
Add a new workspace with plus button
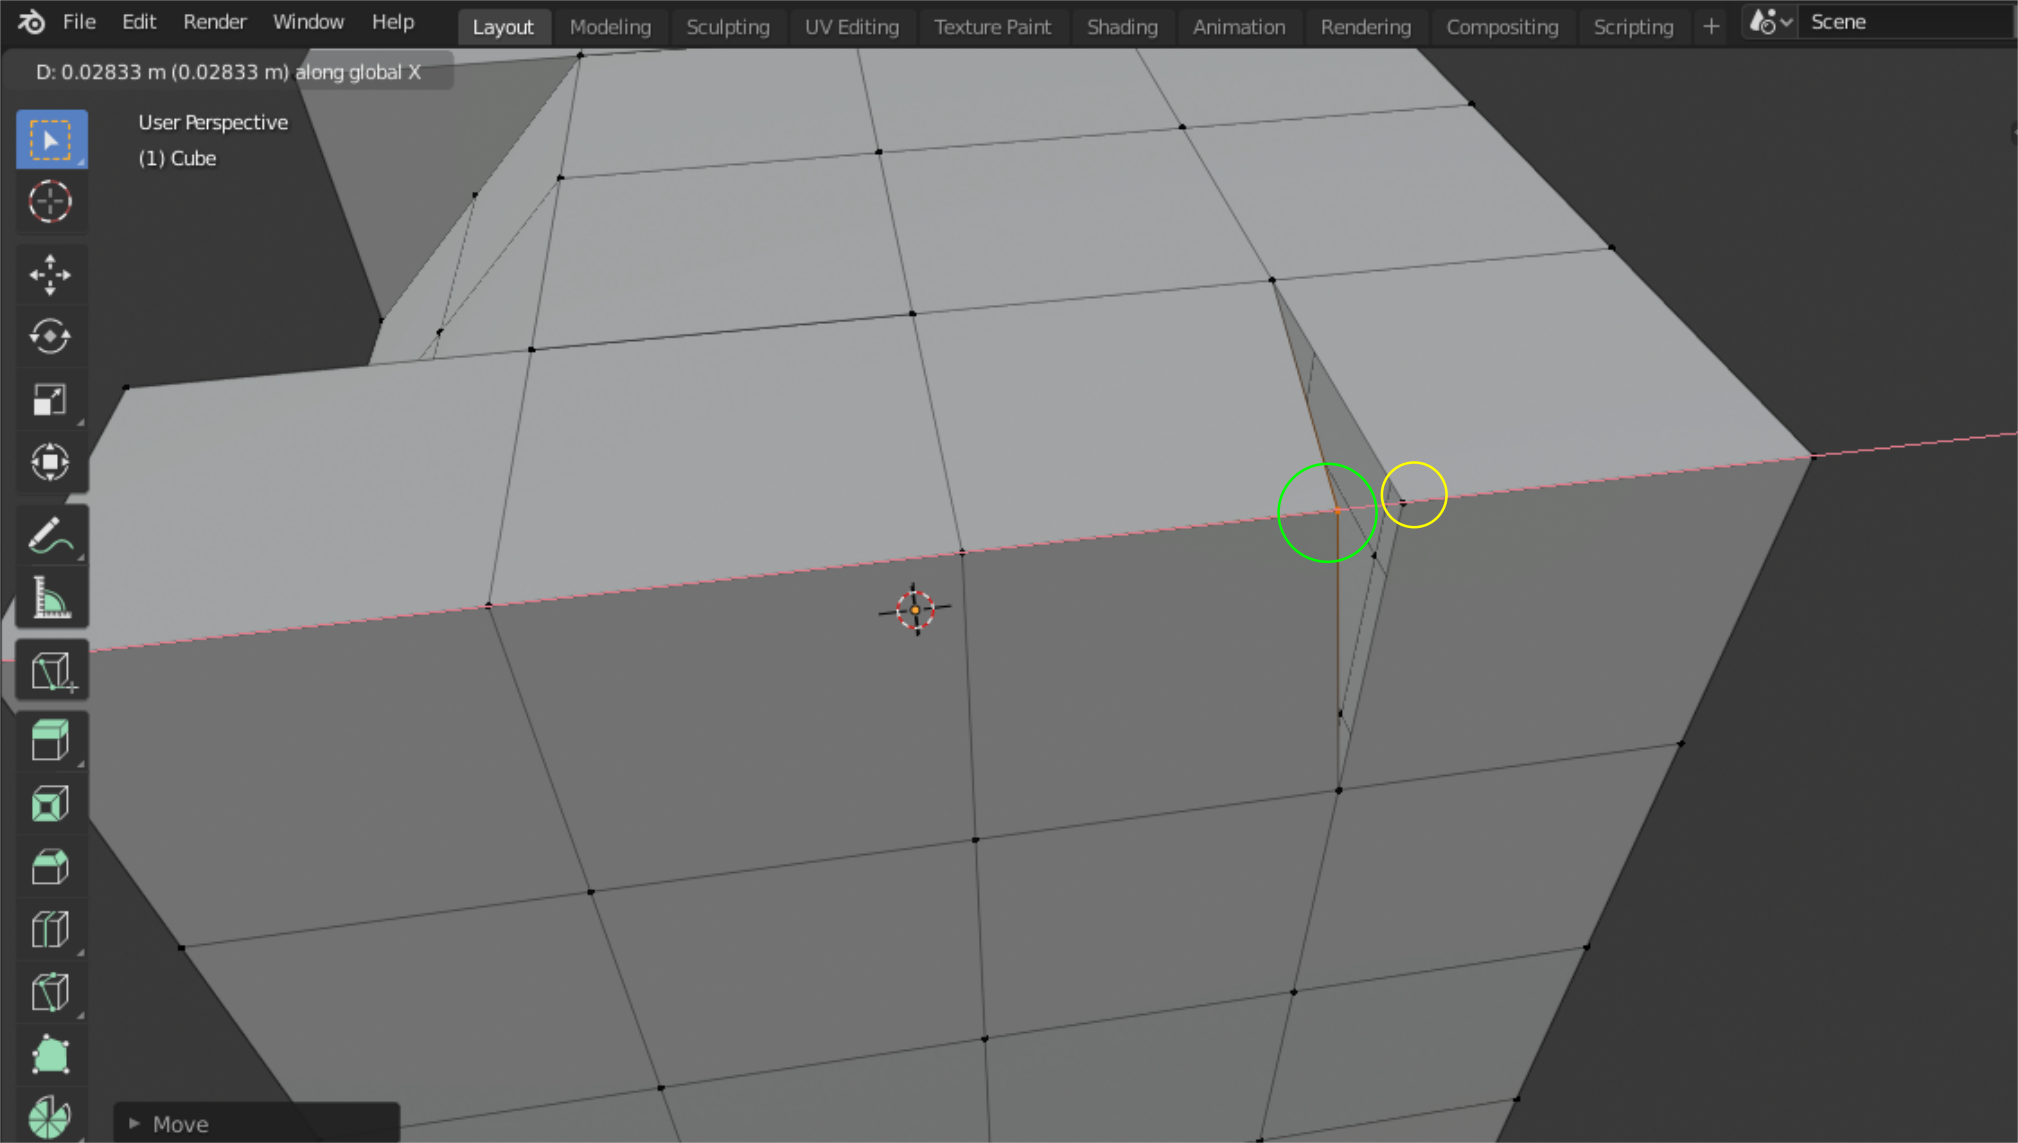(x=1711, y=27)
